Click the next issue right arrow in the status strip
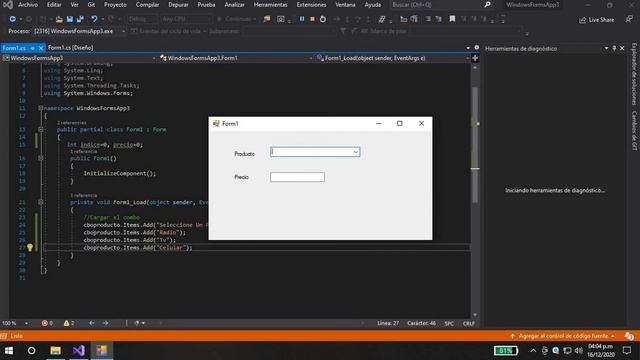640x360 pixels. click(105, 323)
